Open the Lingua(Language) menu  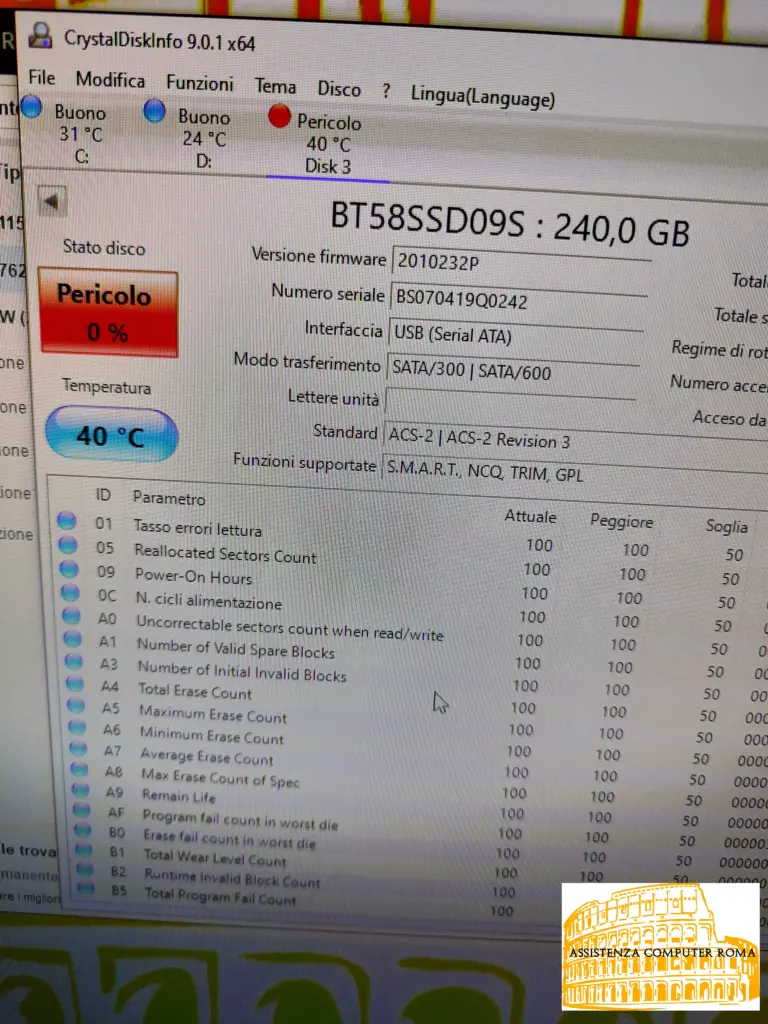(483, 96)
